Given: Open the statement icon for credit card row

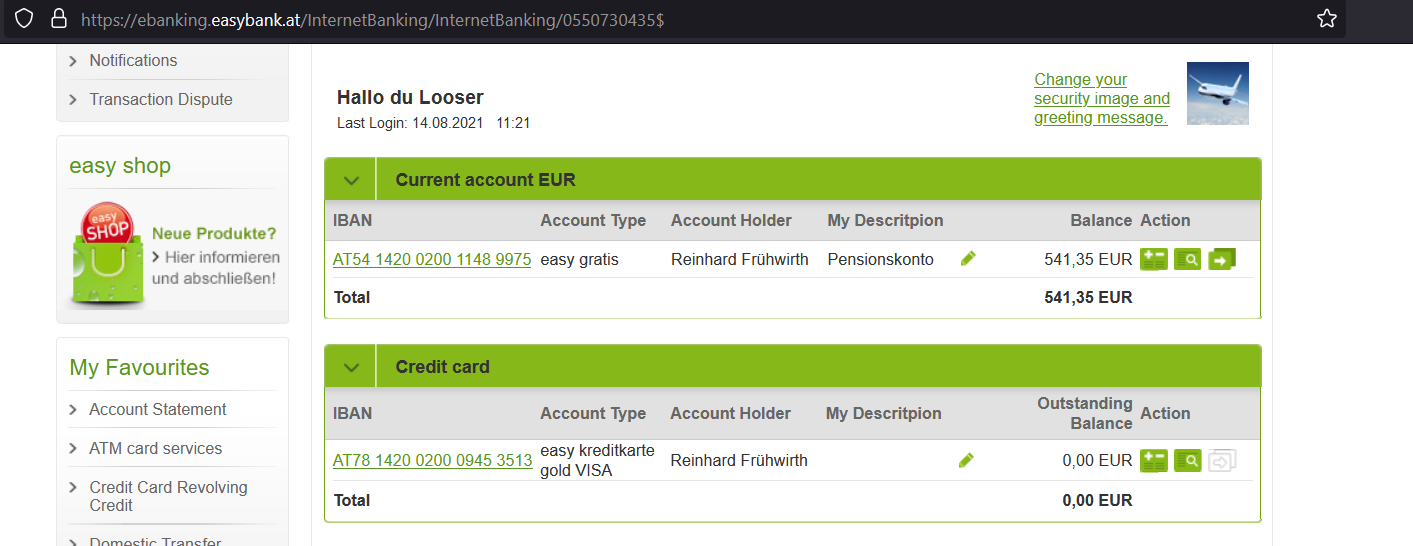Looking at the screenshot, I should (1154, 461).
